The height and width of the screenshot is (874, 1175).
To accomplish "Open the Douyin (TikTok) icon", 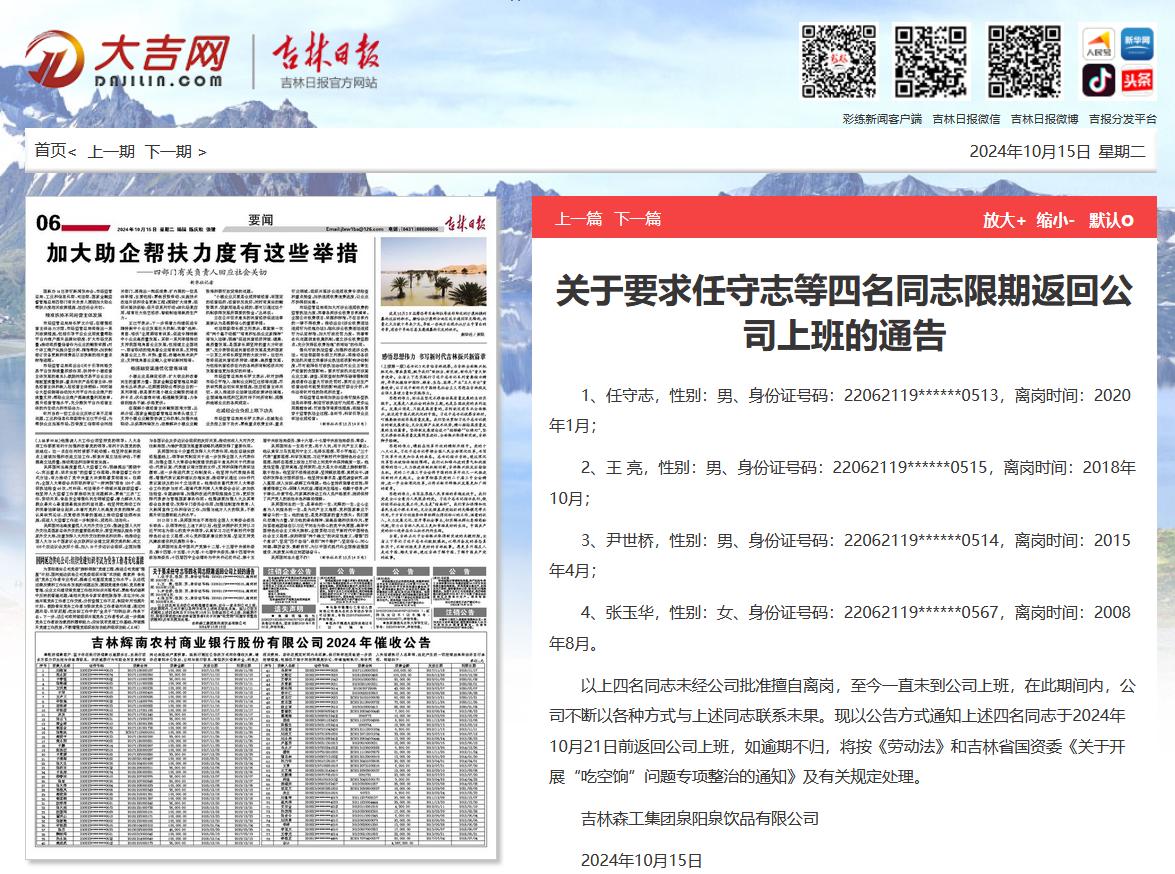I will (x=1098, y=80).
